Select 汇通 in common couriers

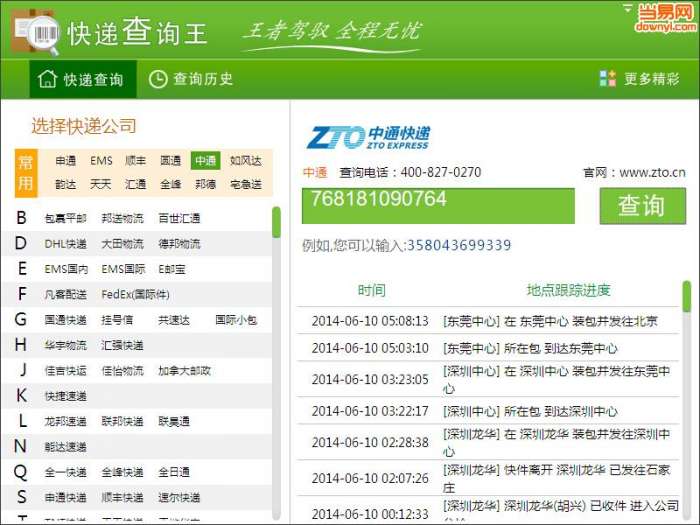coord(135,184)
